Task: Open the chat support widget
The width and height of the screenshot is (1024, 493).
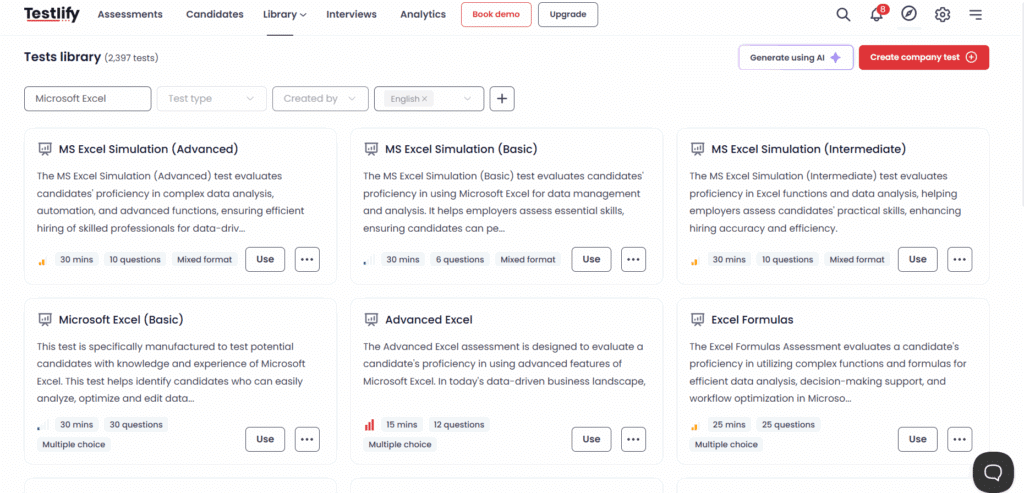Action: (993, 471)
